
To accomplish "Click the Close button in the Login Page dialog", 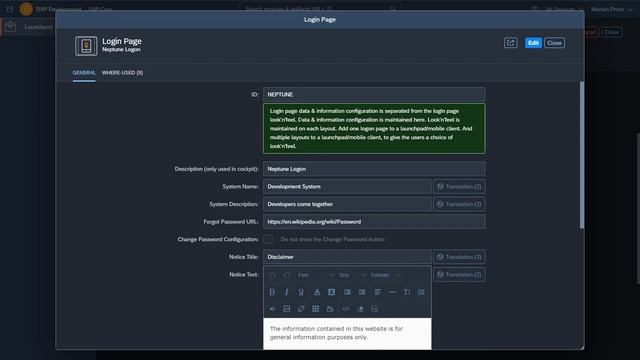I will pos(554,43).
